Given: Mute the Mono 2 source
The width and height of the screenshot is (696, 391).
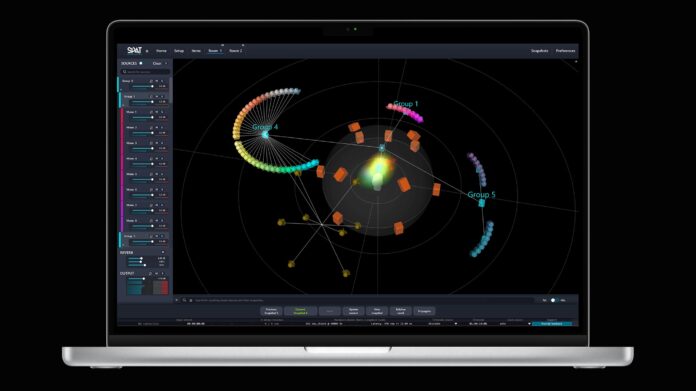Looking at the screenshot, I should (x=157, y=127).
